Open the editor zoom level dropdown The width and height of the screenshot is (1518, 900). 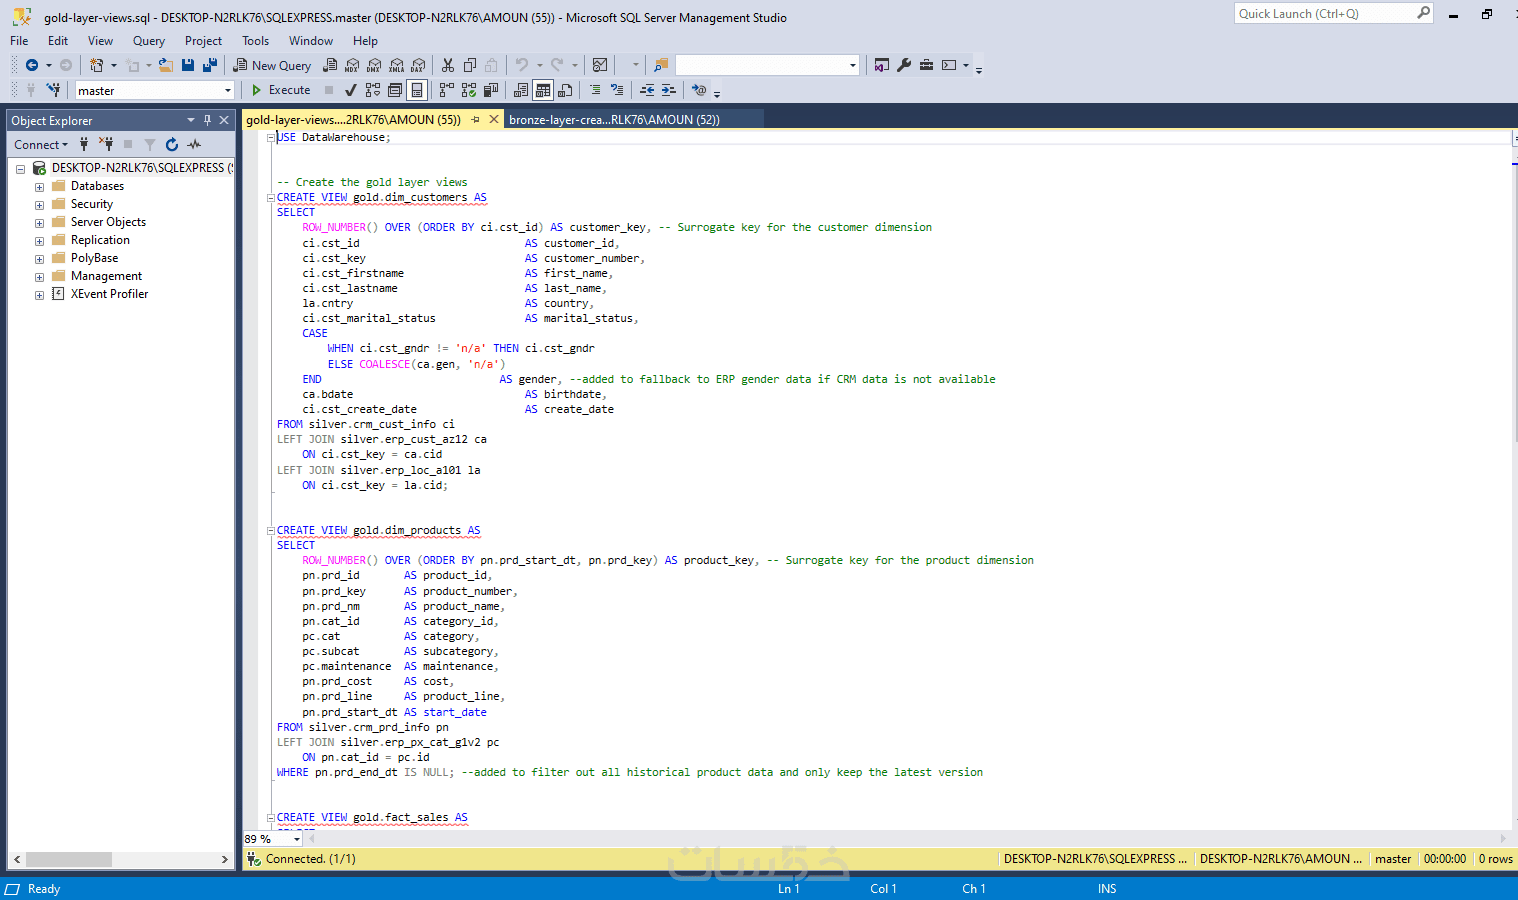pos(296,839)
